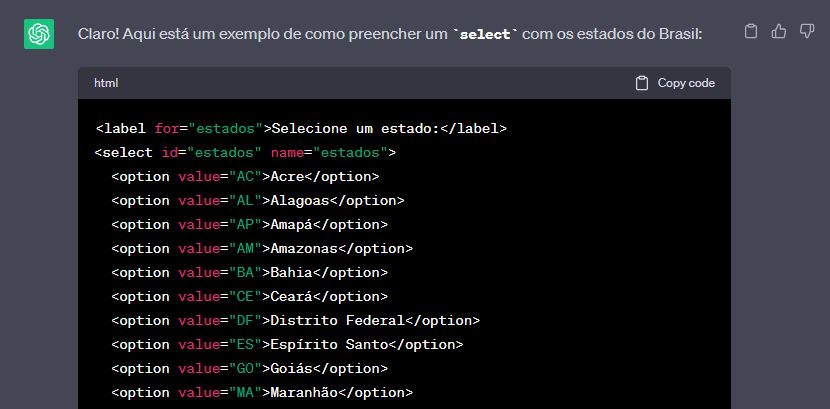Viewport: 830px width, 409px height.
Task: Give the response a thumbs down
Action: [807, 33]
